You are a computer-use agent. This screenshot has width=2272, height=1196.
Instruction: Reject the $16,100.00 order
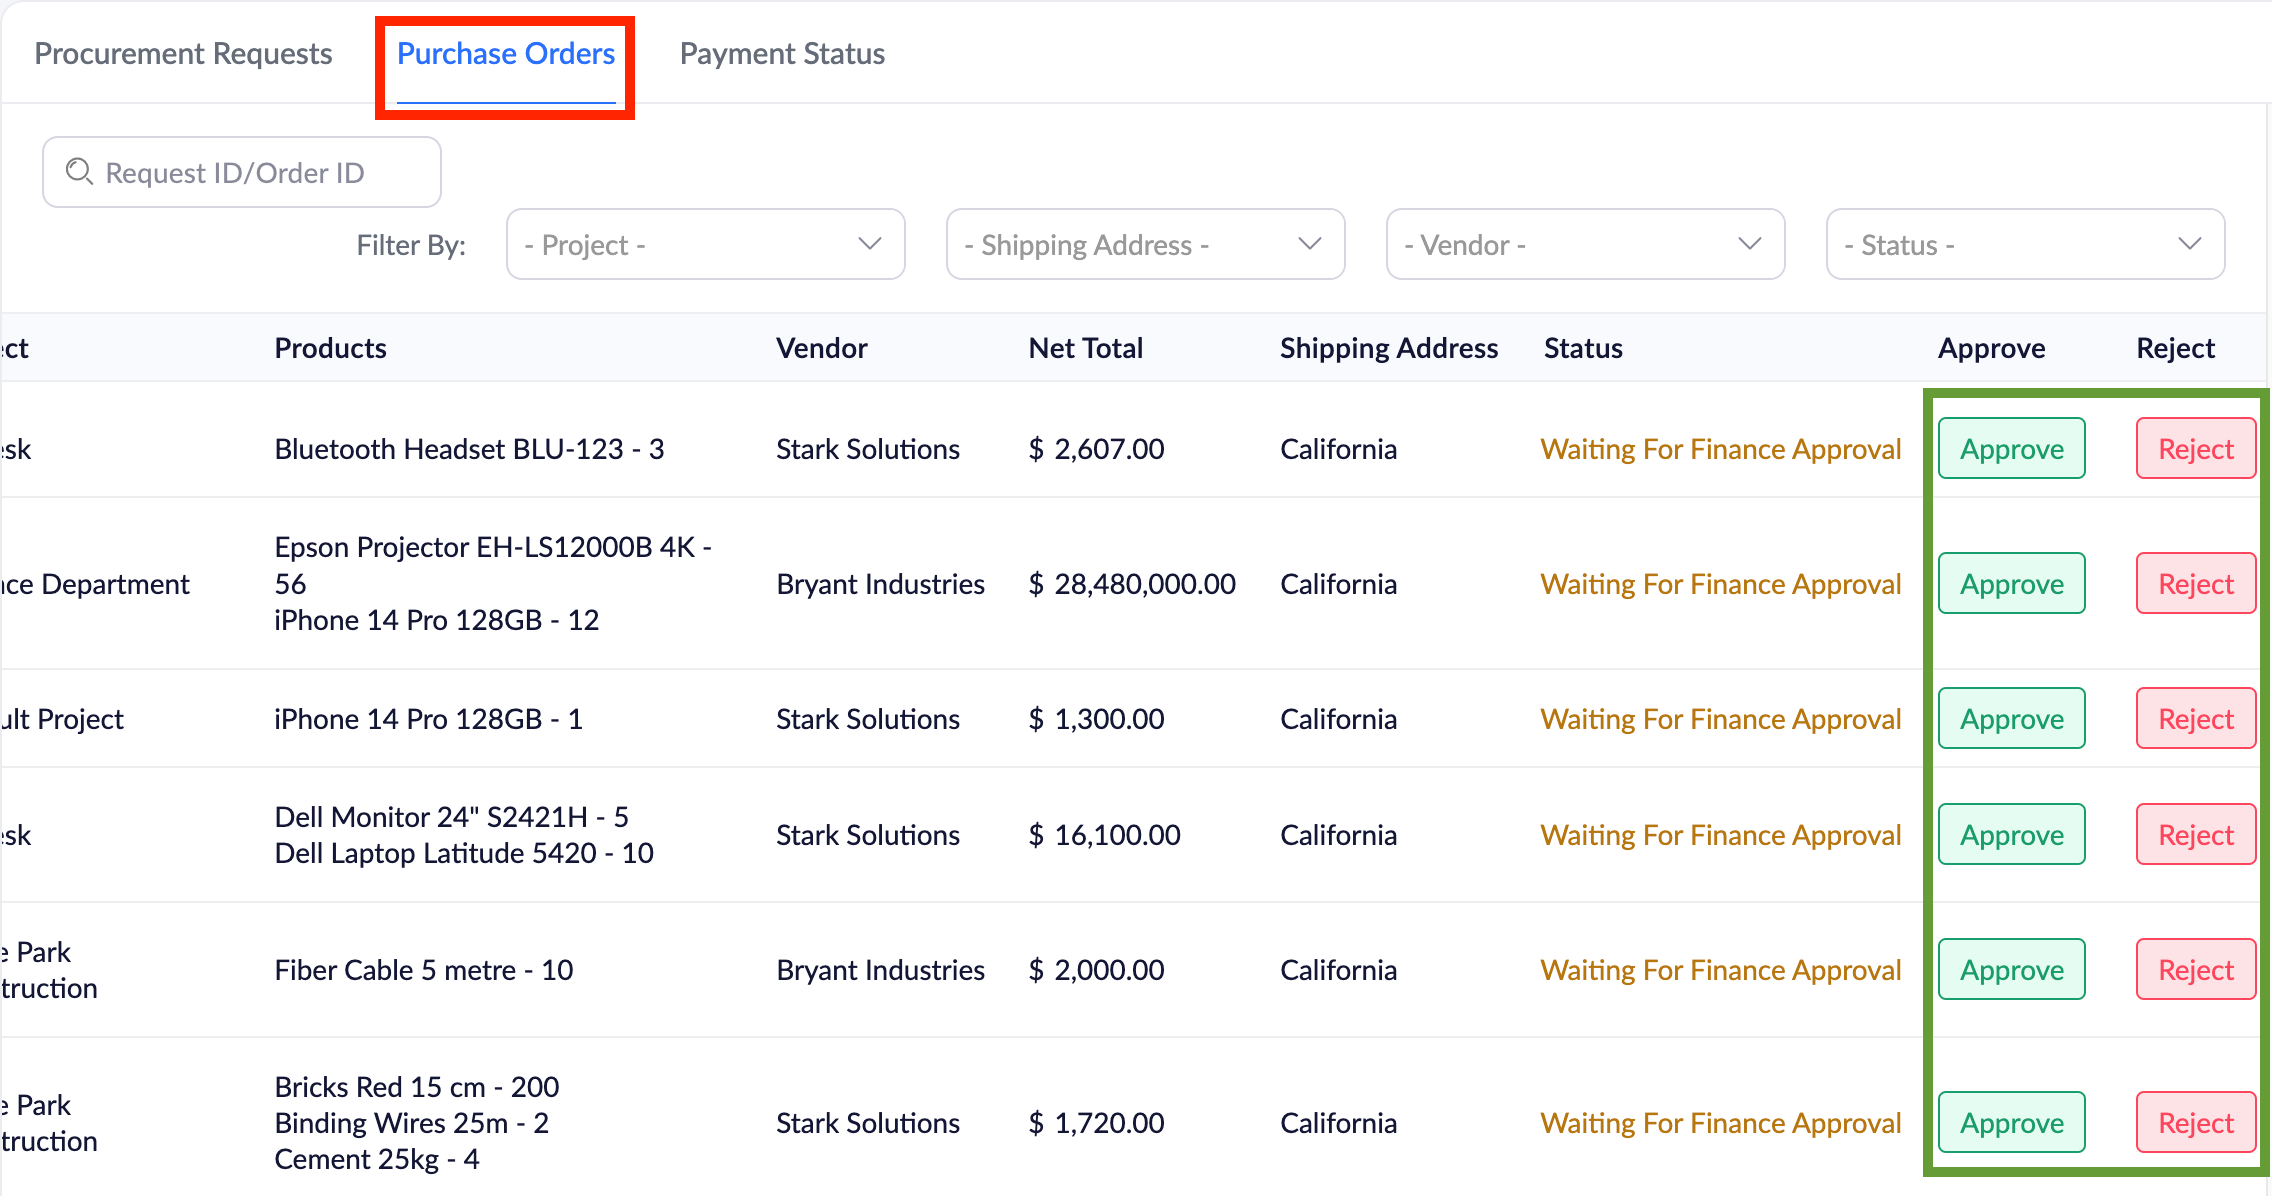(x=2195, y=835)
